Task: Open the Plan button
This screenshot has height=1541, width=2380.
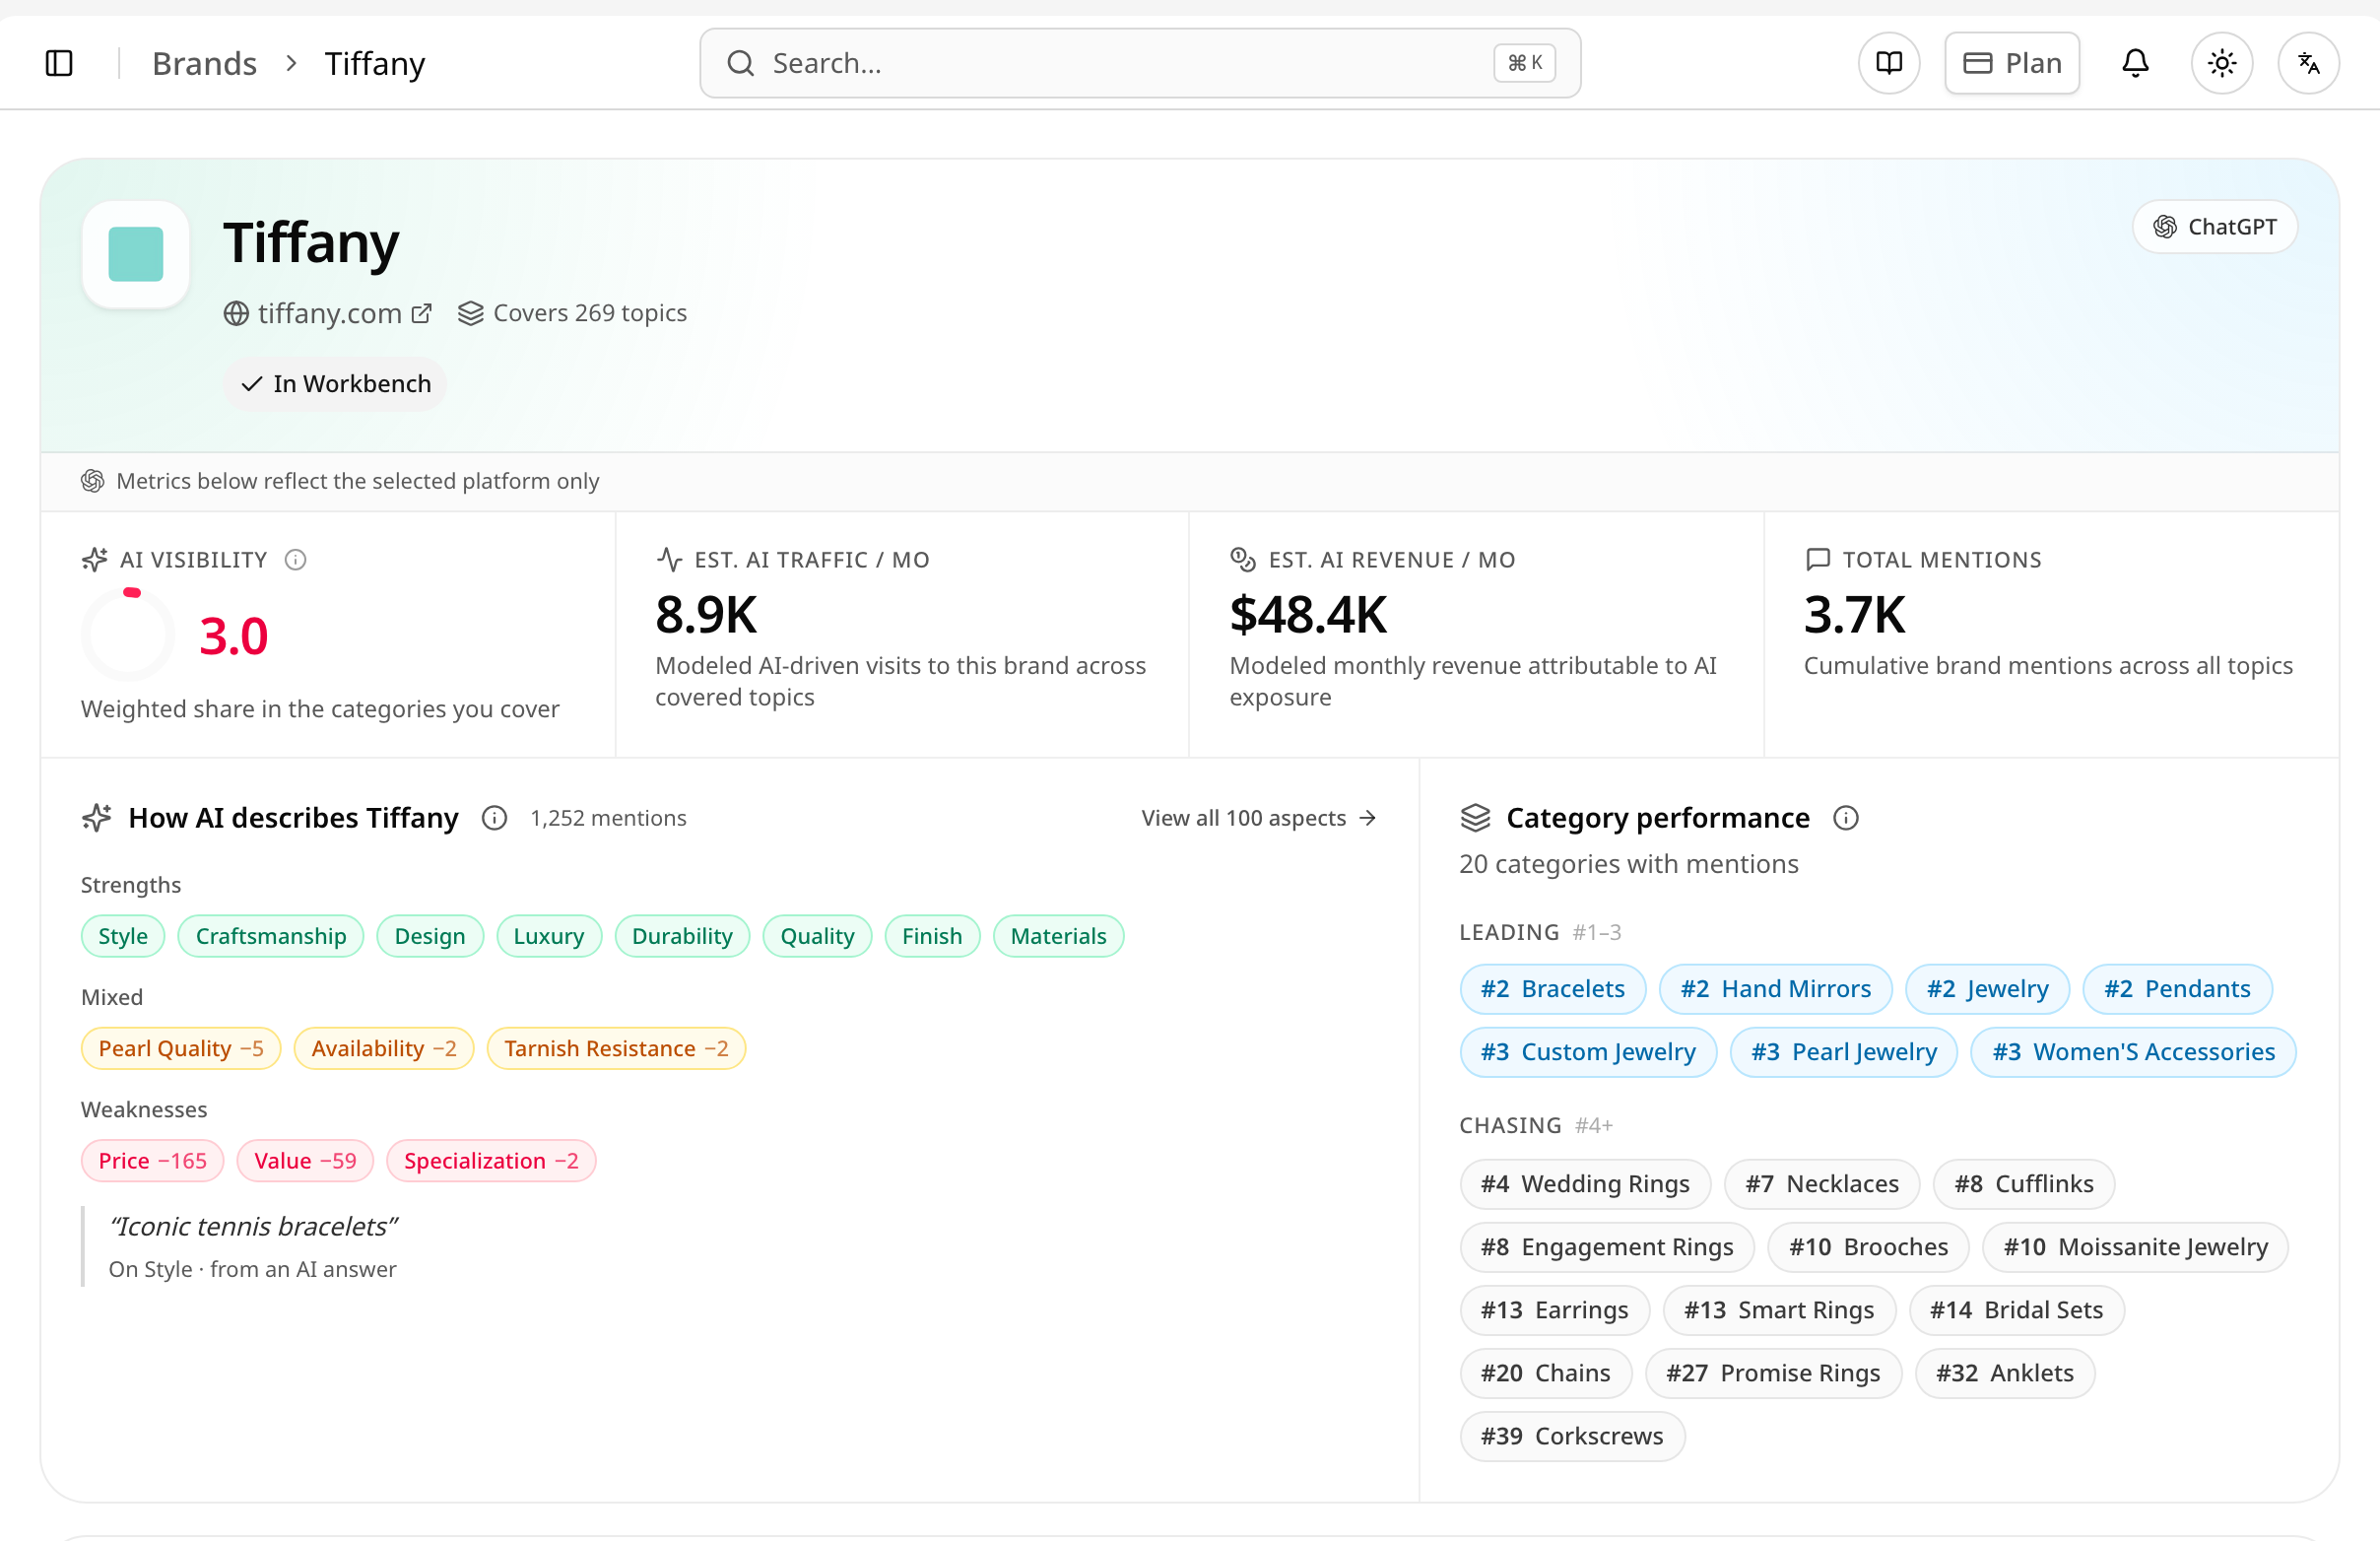Action: tap(2011, 63)
